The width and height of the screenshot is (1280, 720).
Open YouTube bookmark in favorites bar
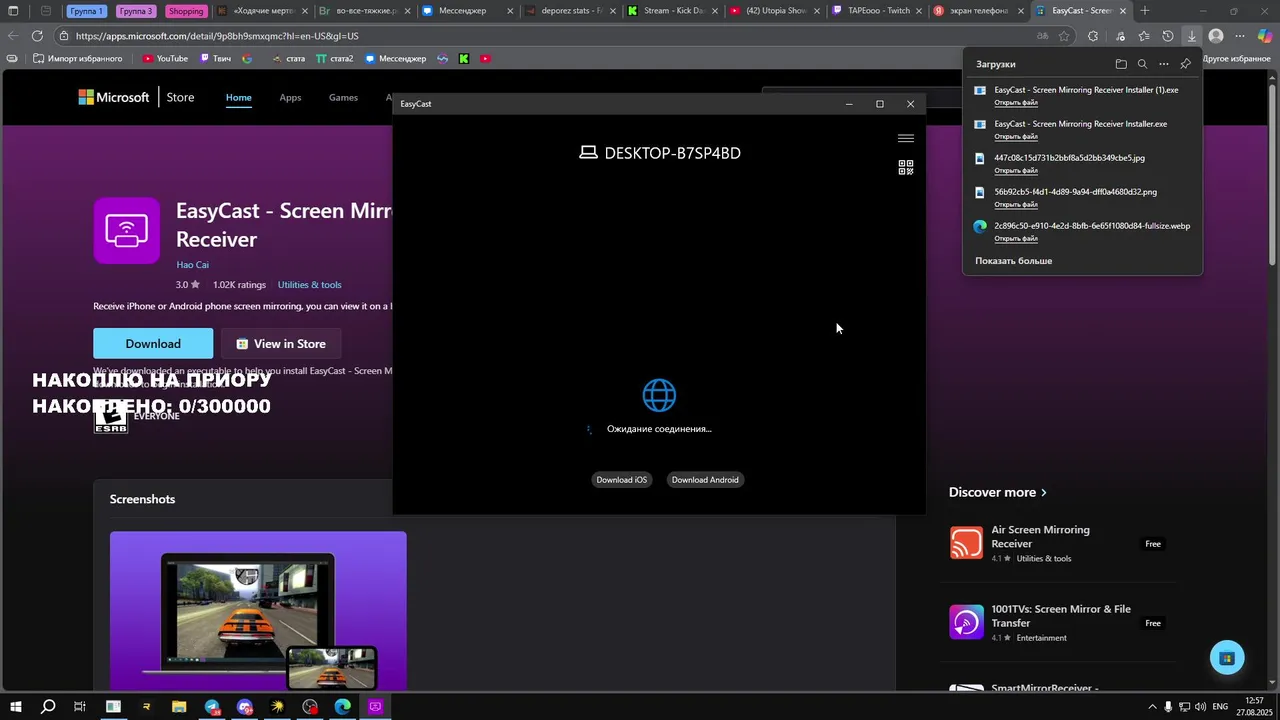tap(165, 59)
